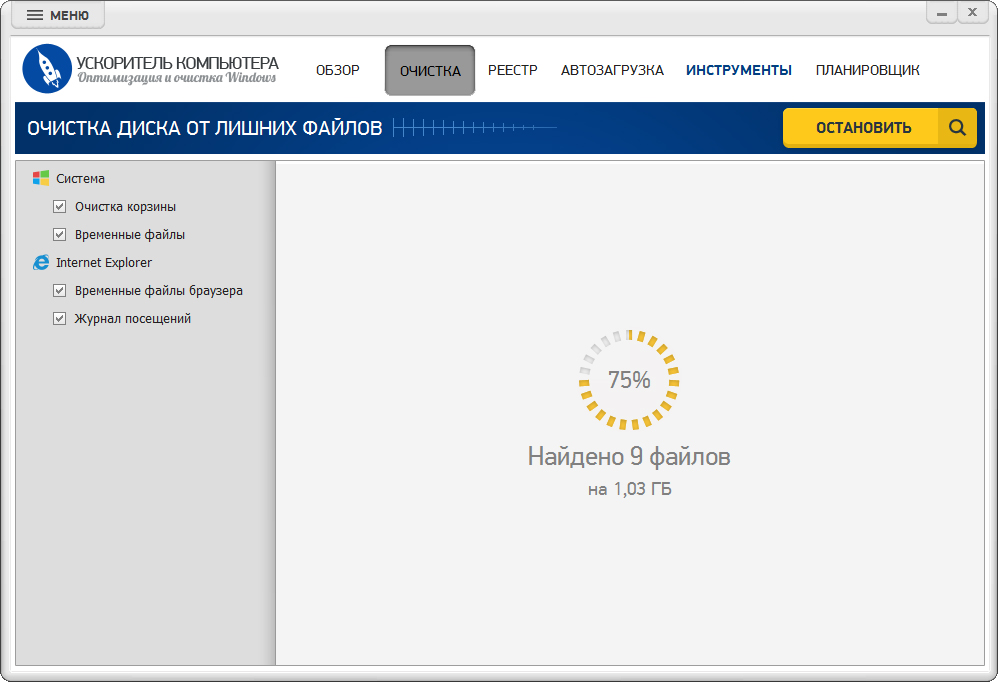998x682 pixels.
Task: Disable Временные файлы браузера checkbox
Action: [60, 291]
